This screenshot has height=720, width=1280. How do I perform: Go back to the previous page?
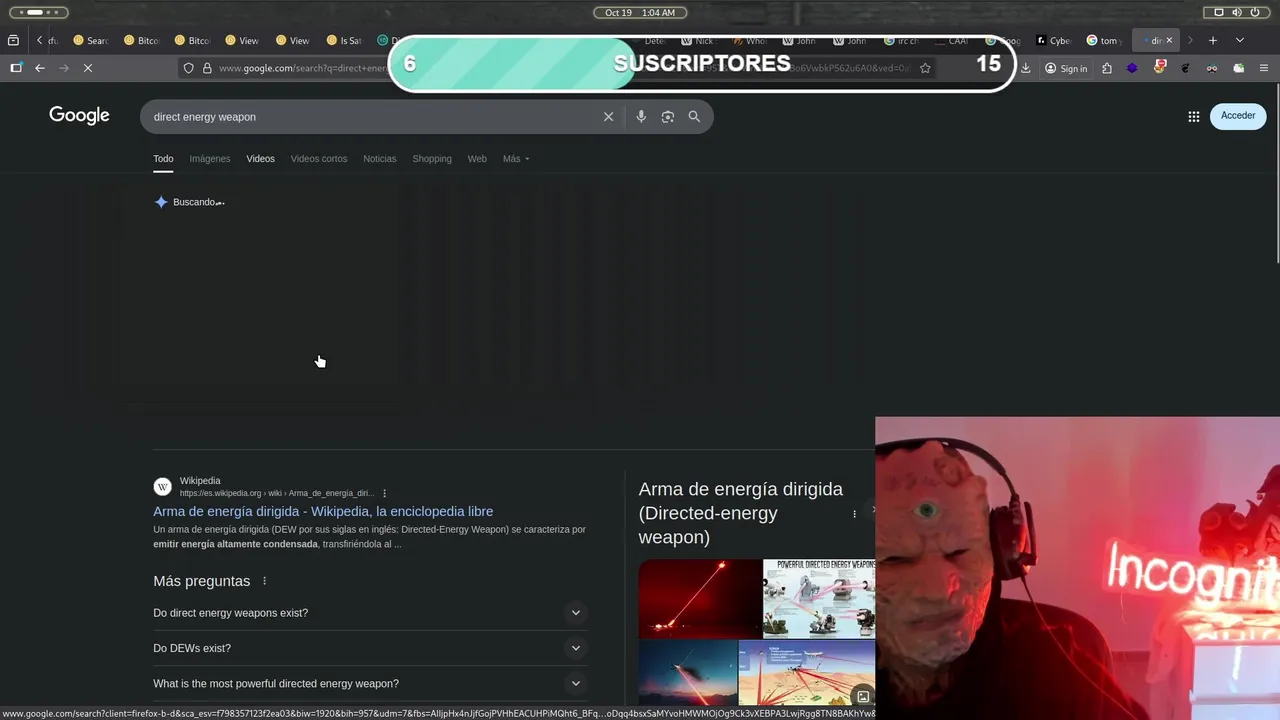click(x=39, y=68)
